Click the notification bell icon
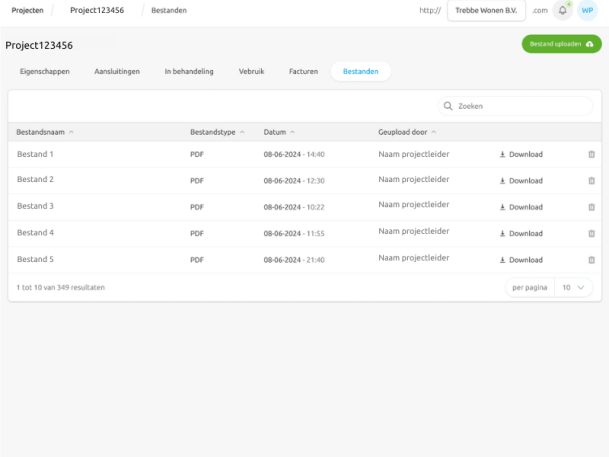This screenshot has width=609, height=457. pos(563,10)
